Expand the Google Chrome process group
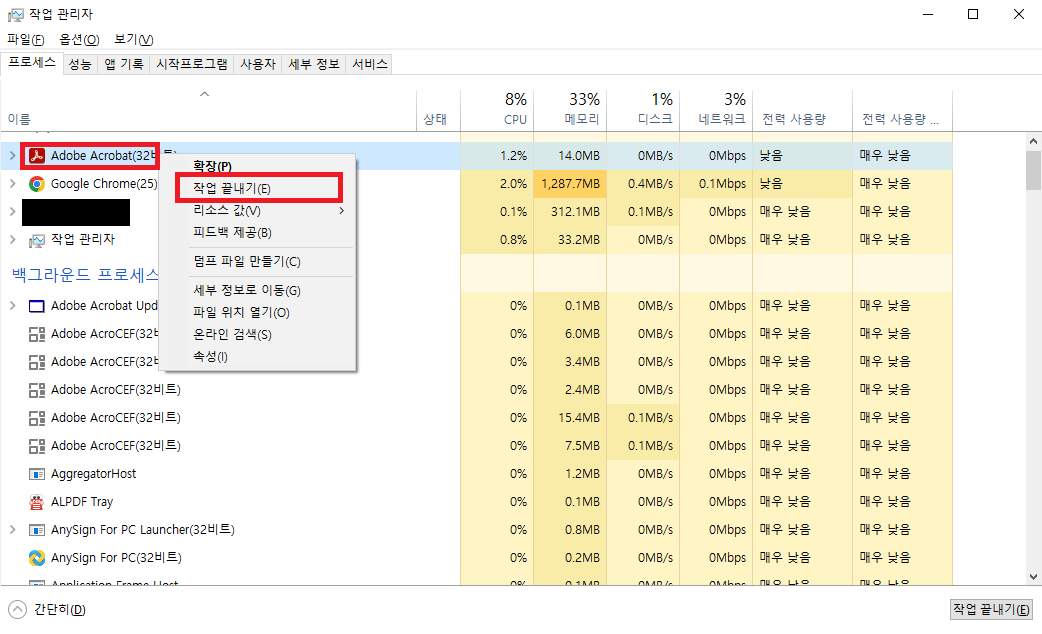Image resolution: width=1042 pixels, height=634 pixels. tap(12, 184)
